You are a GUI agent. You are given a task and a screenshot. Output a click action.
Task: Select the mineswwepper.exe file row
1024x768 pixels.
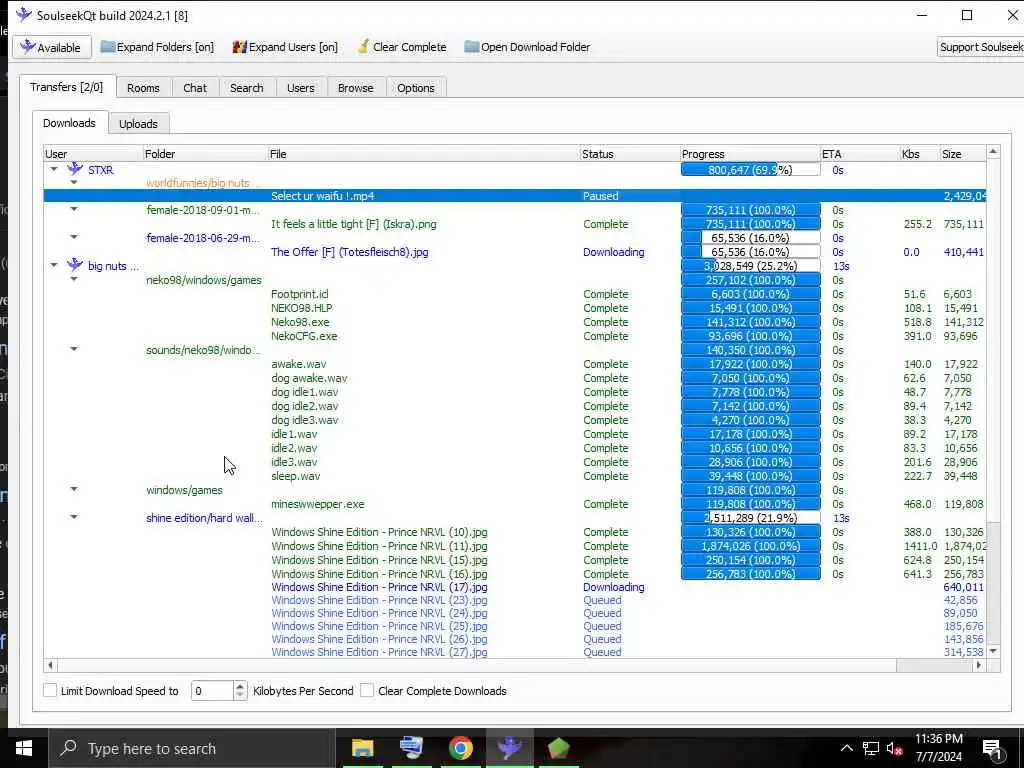point(515,504)
